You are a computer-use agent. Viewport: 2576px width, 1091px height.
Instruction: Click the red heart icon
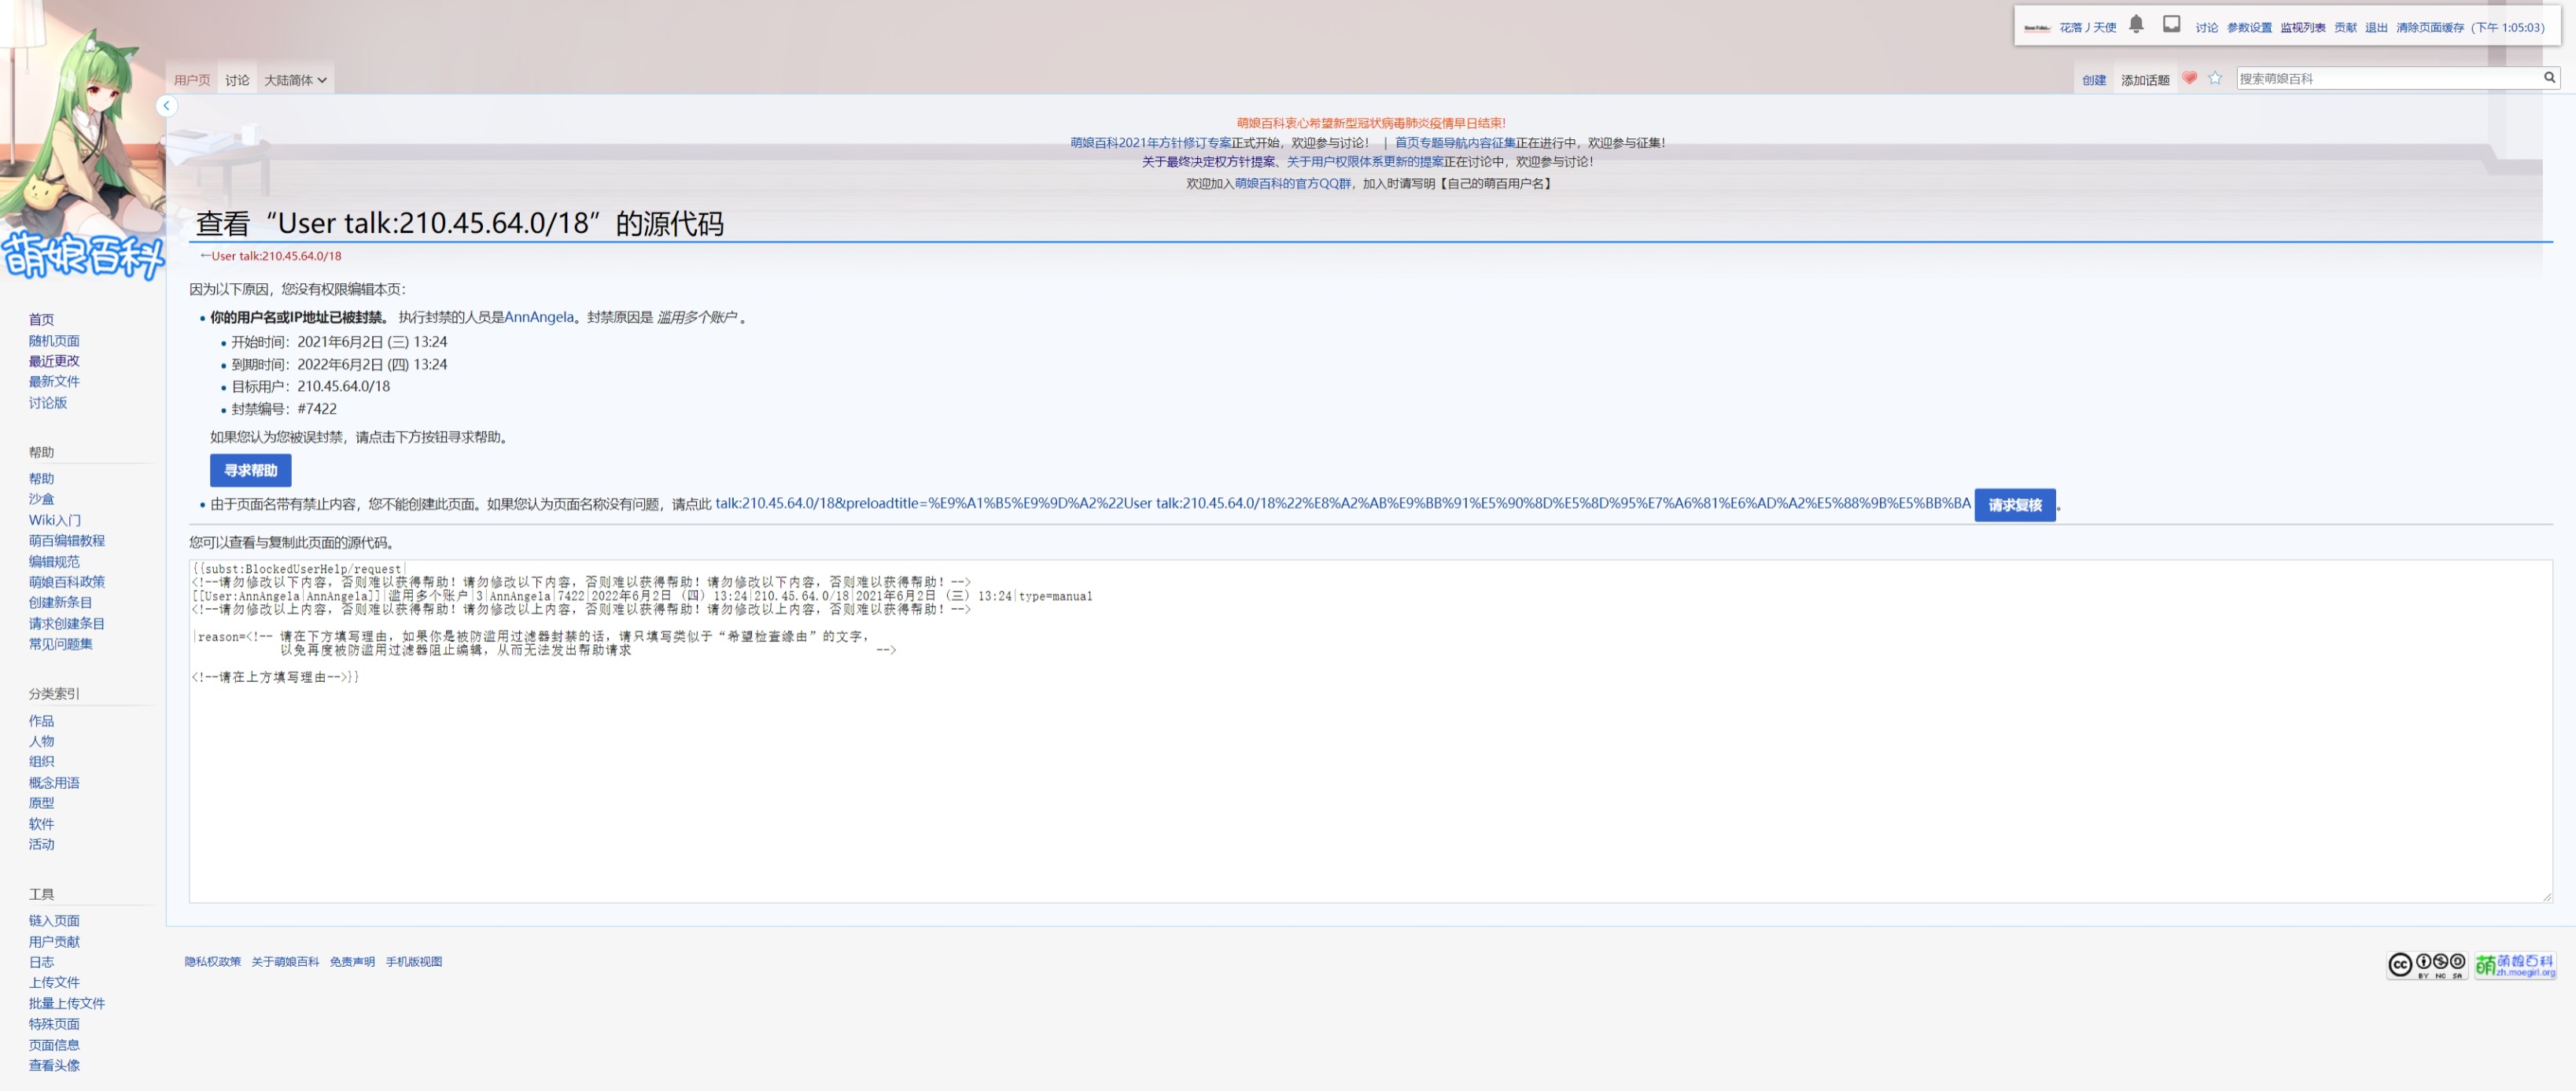pos(2189,78)
